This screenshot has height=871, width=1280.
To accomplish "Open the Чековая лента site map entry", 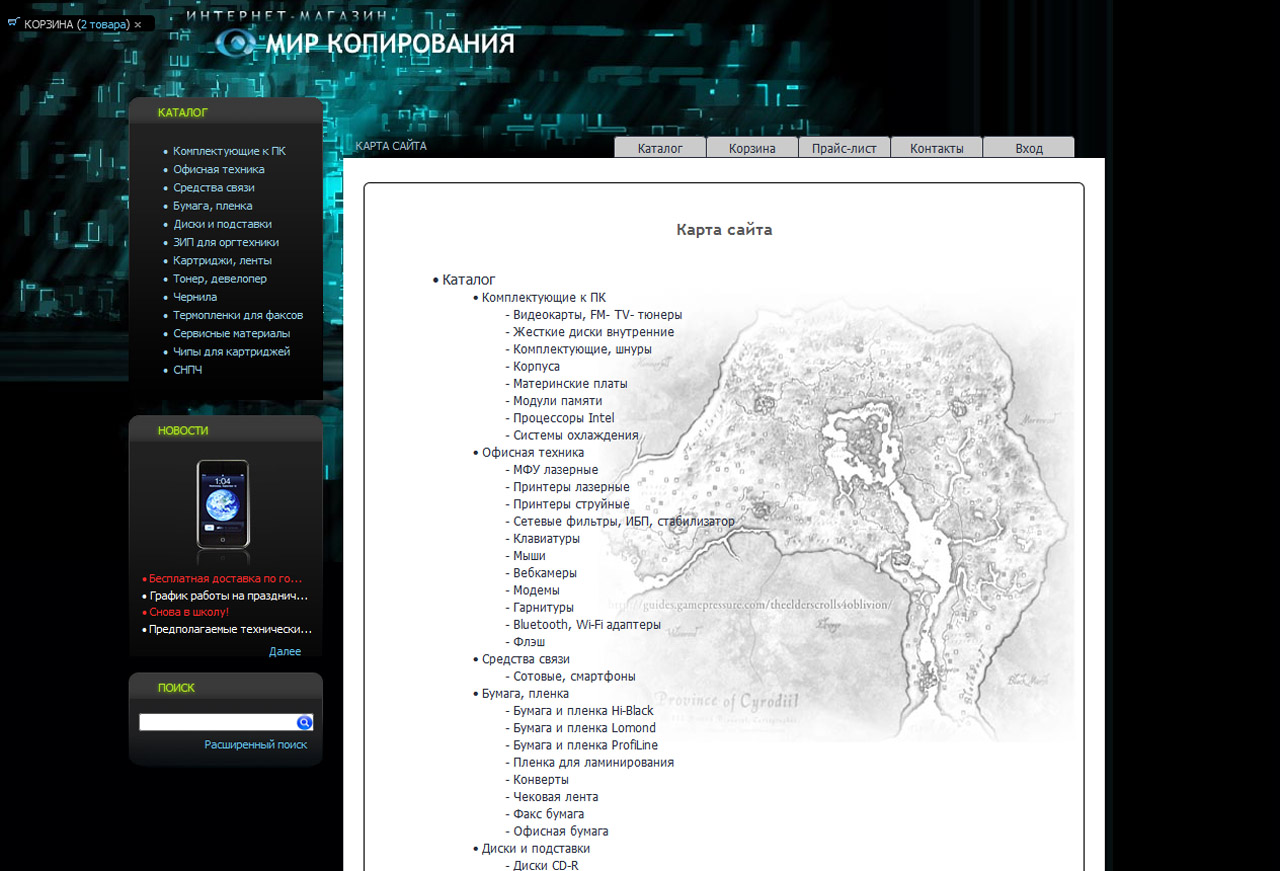I will click(x=555, y=797).
